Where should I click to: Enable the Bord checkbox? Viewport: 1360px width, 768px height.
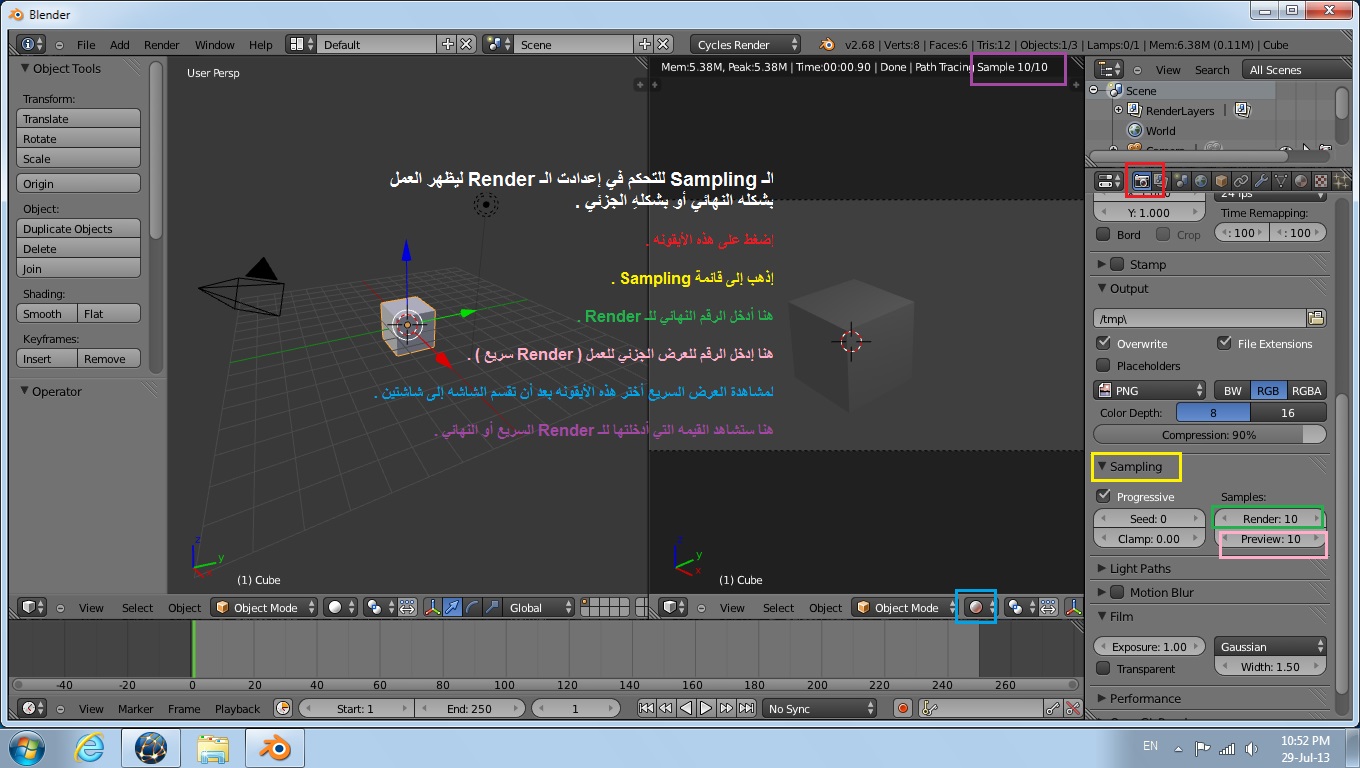click(1104, 235)
